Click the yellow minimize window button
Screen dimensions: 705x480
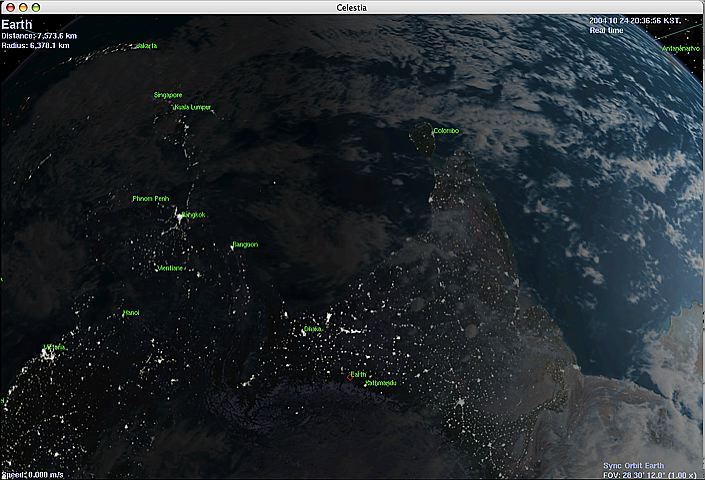coord(23,7)
